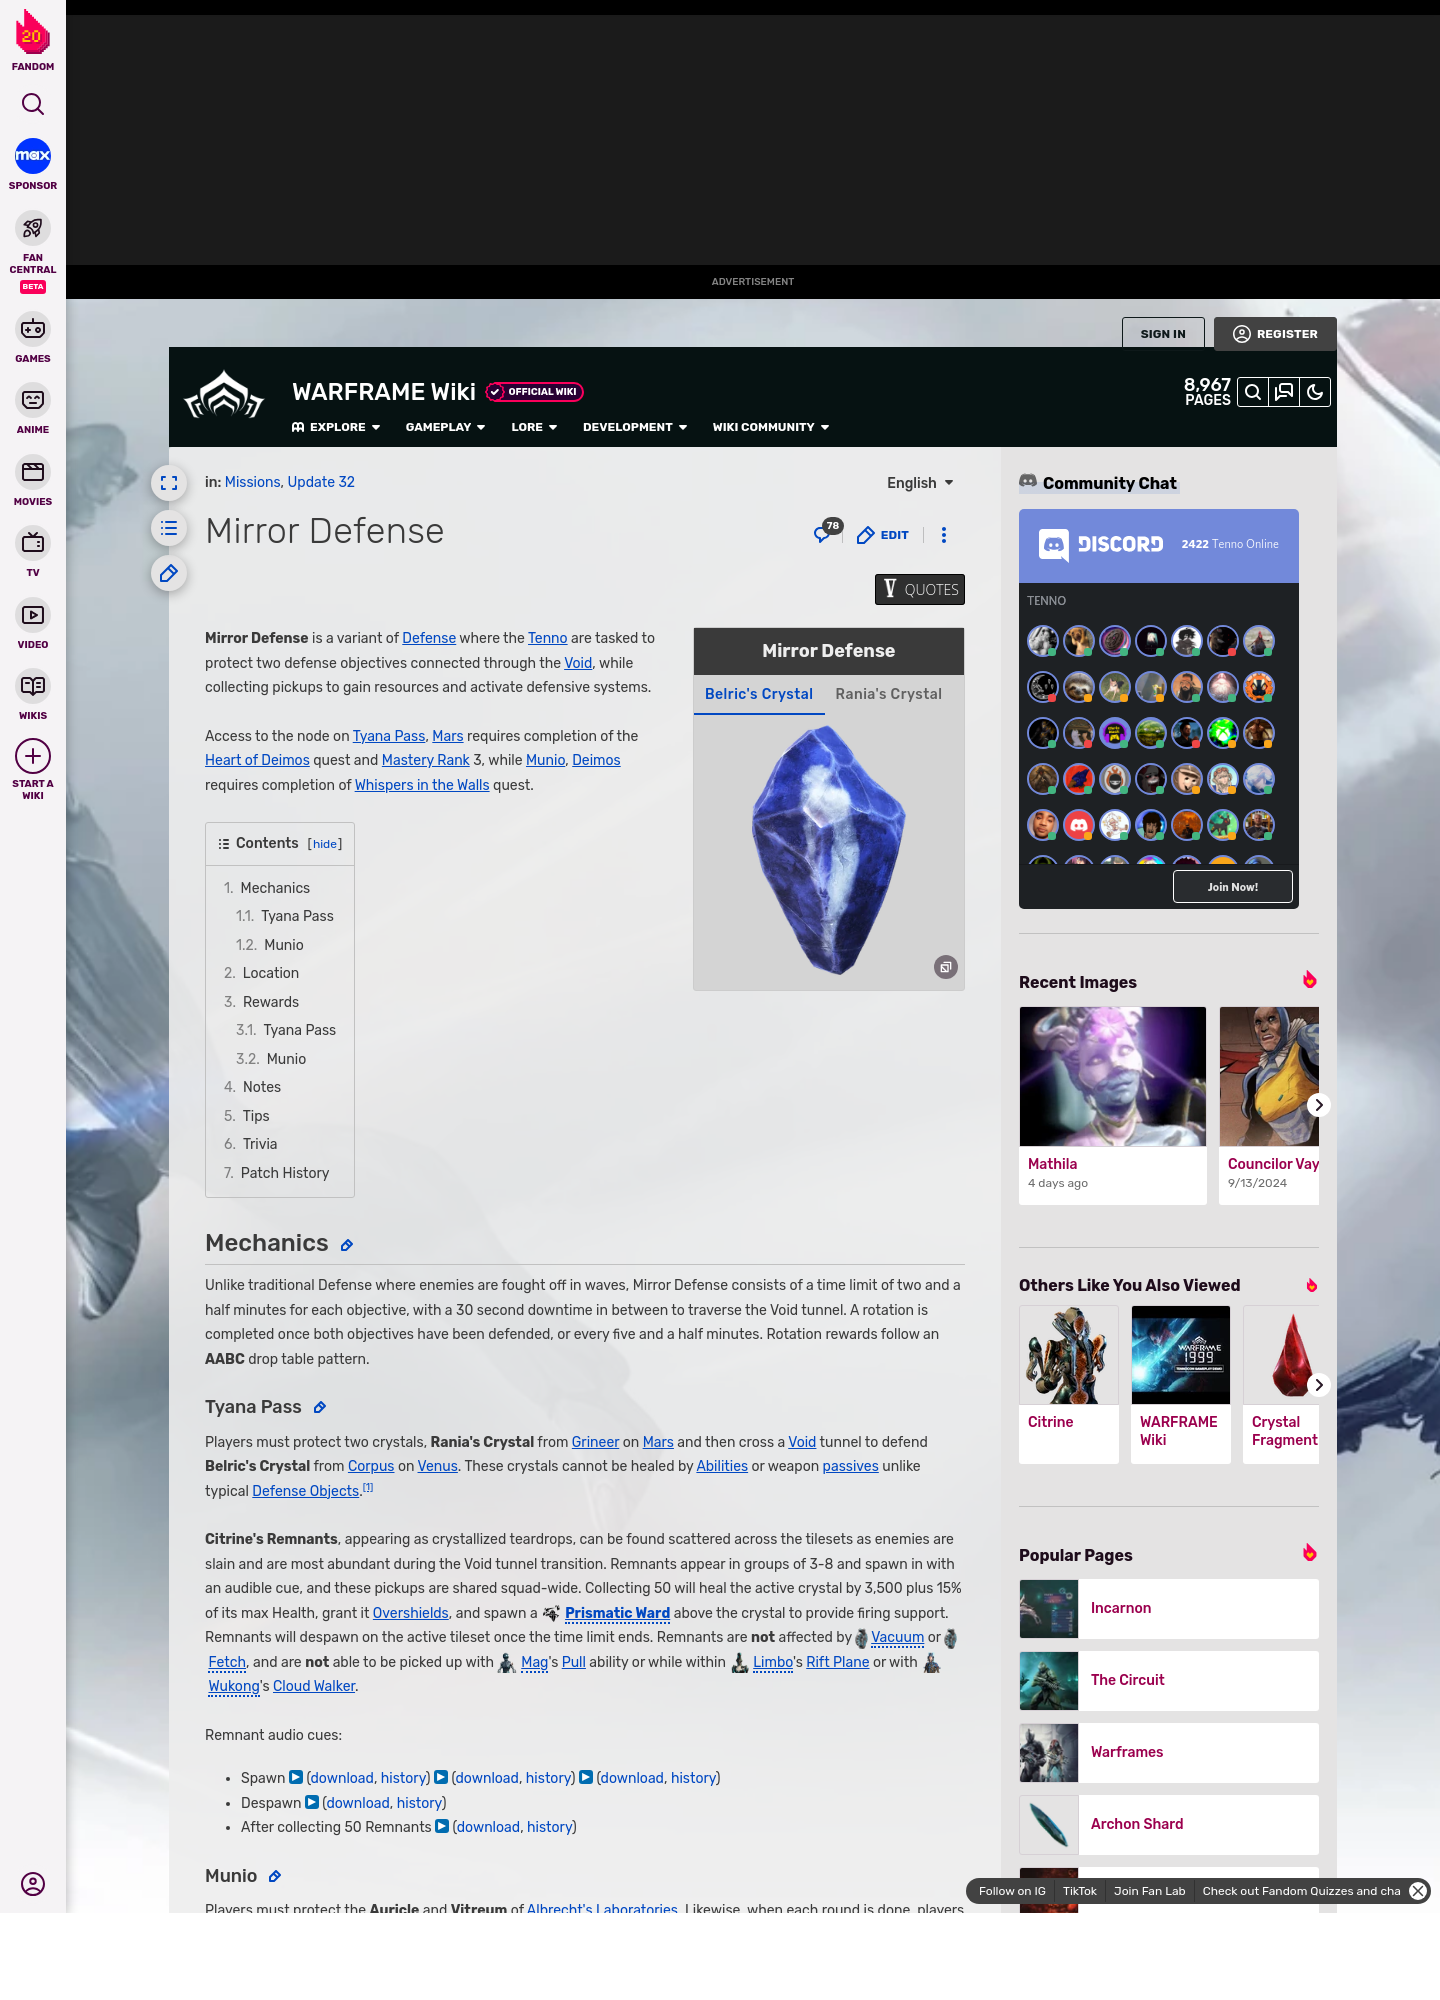
Task: Open the Update 32 category link
Action: coord(321,482)
